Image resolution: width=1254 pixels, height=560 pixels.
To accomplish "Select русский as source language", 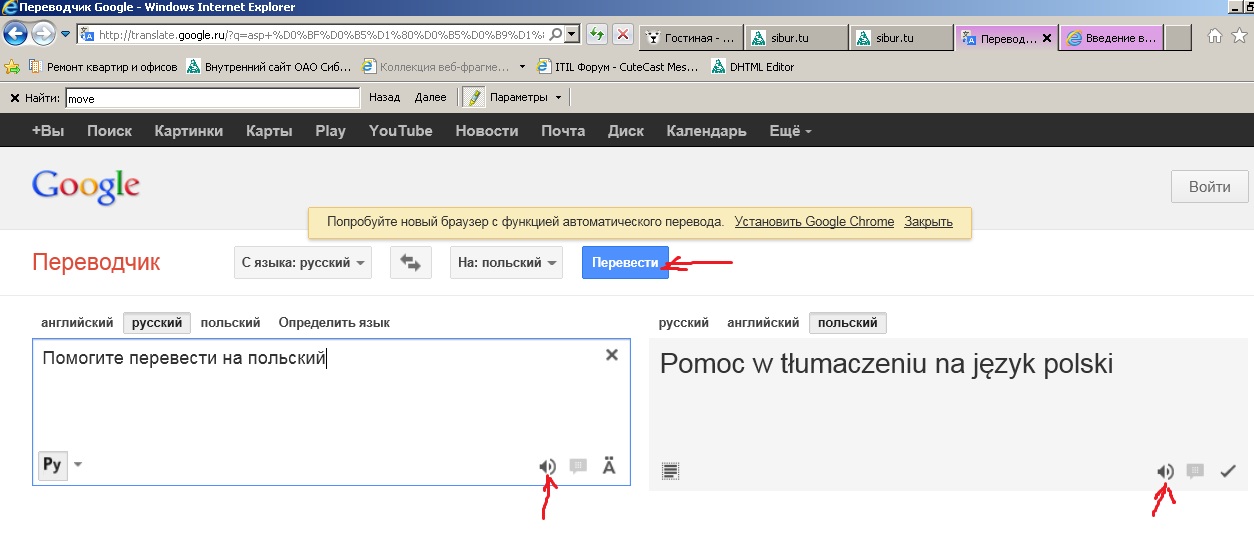I will (157, 323).
